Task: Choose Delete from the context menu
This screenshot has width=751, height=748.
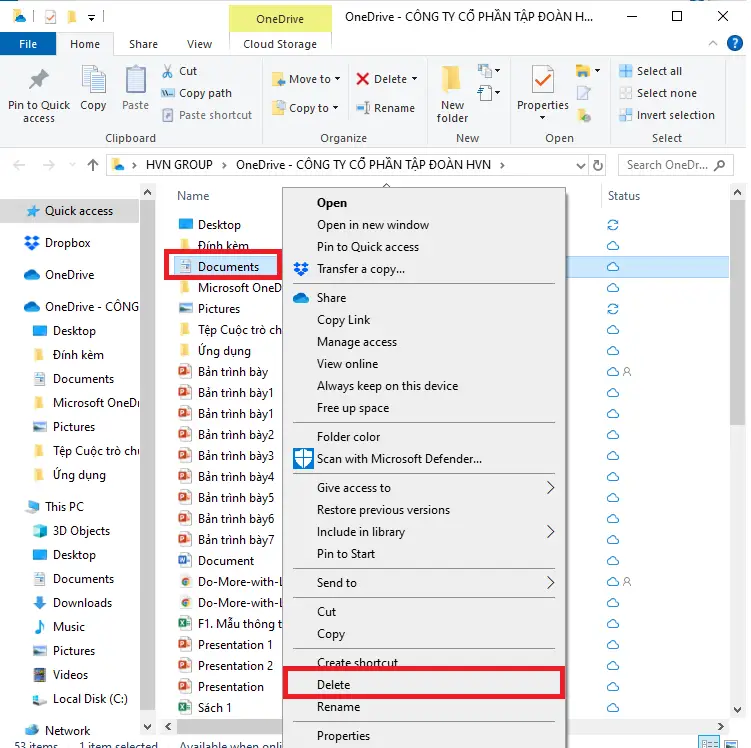Action: coord(334,685)
